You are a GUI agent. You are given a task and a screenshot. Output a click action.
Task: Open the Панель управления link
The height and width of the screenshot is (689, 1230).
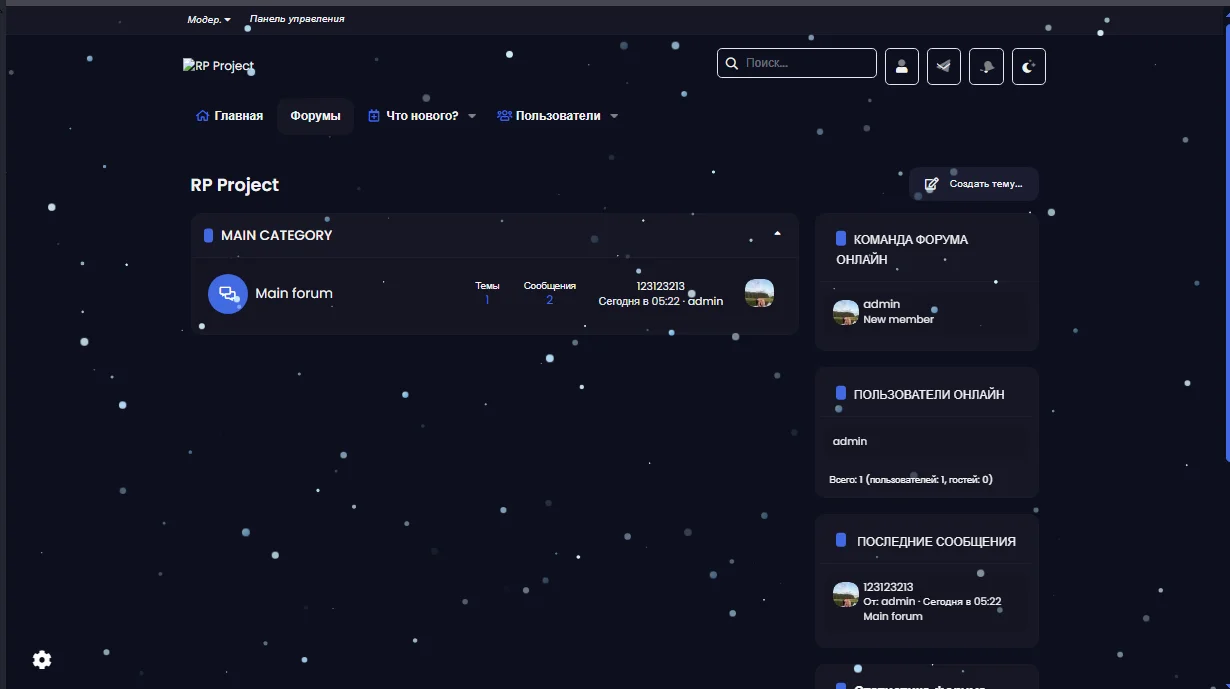coord(297,19)
